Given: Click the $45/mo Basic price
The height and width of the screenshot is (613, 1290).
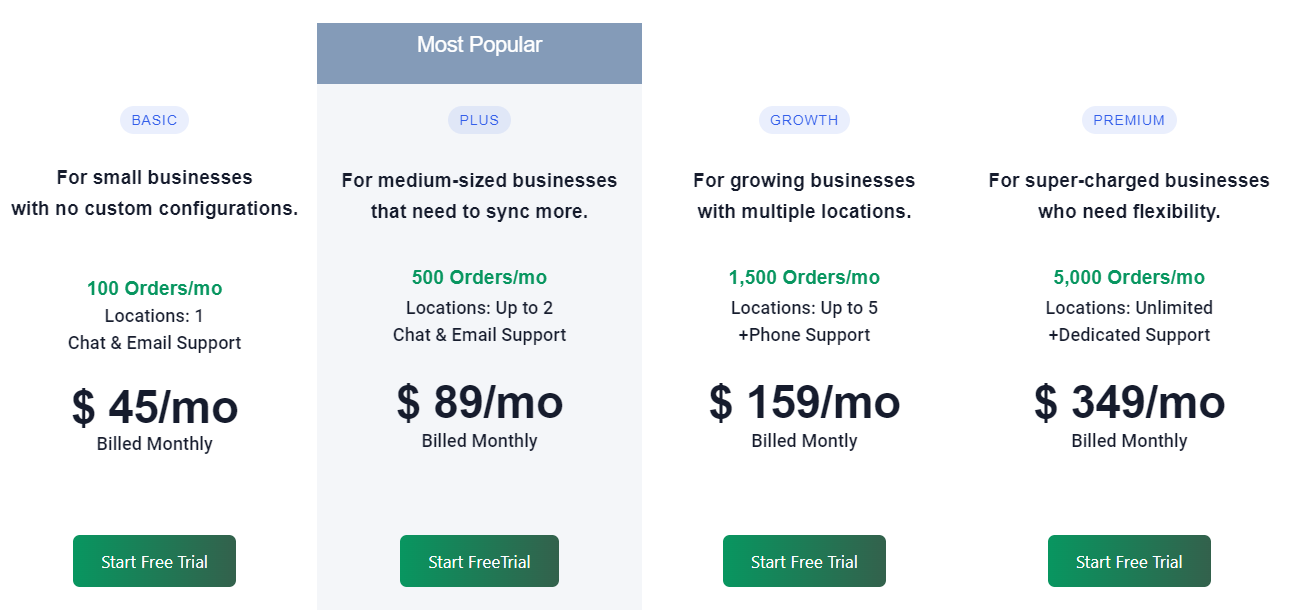Looking at the screenshot, I should click(154, 407).
